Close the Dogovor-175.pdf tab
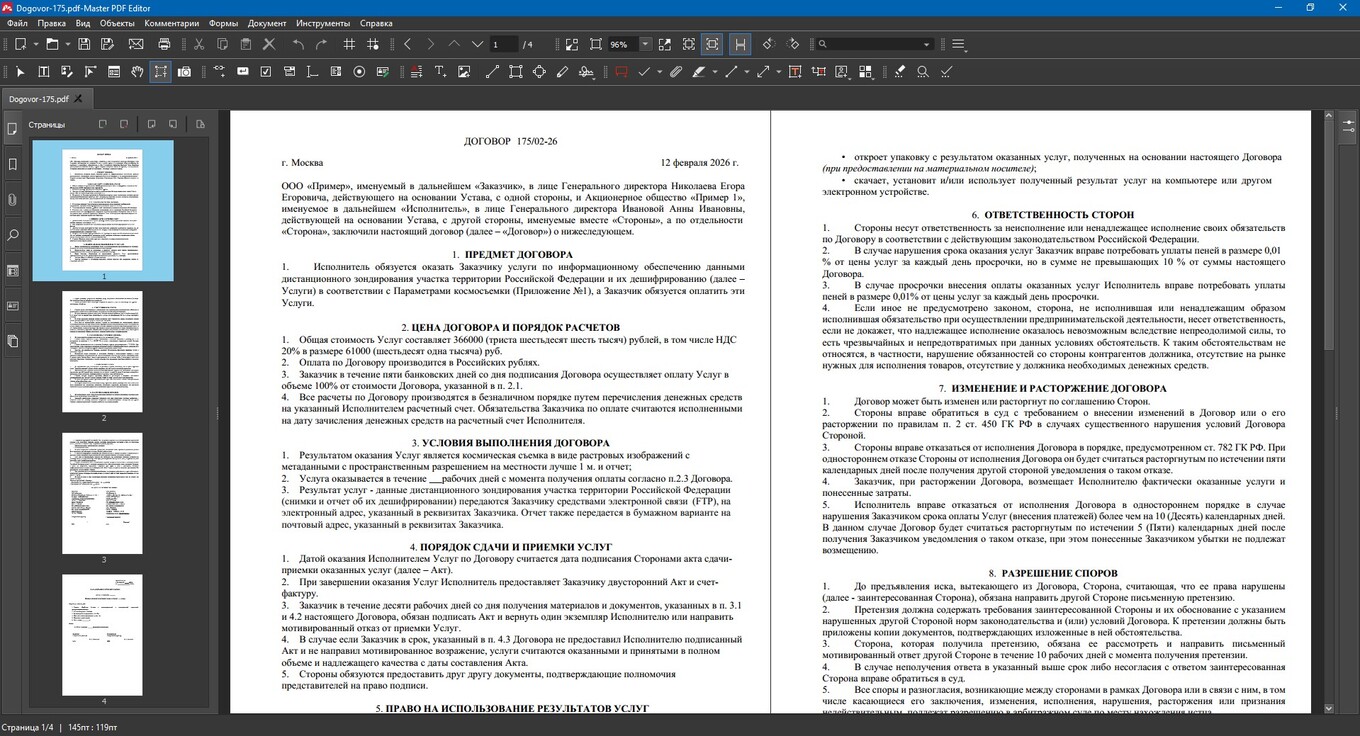 tap(78, 98)
